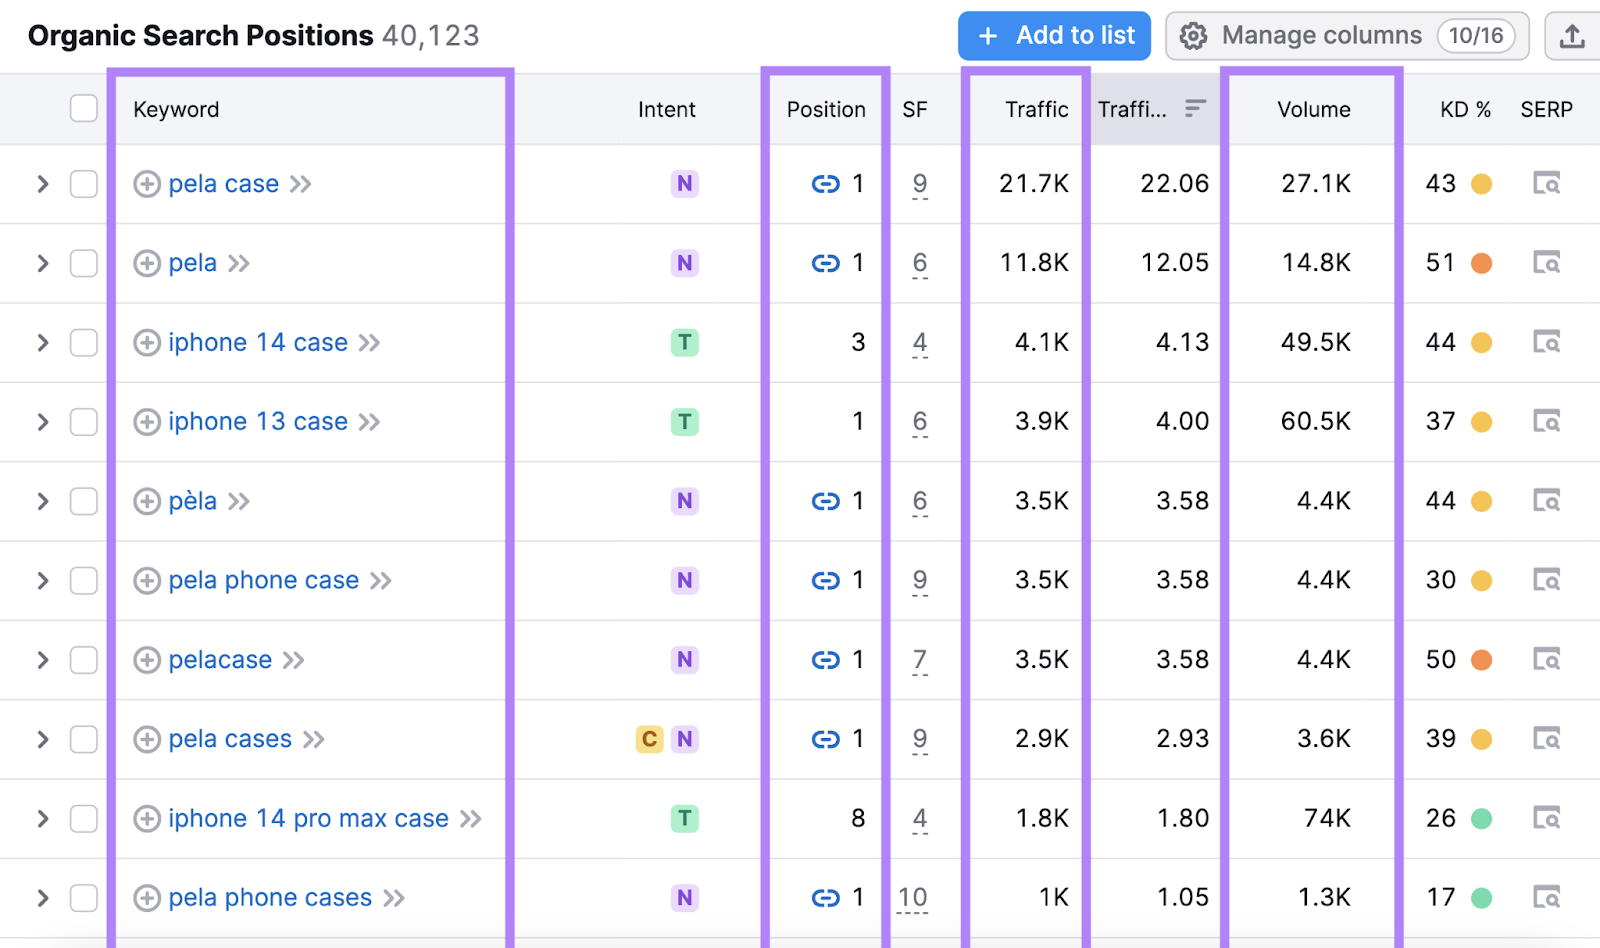Click the green KD dot for pela phone cases
This screenshot has width=1600, height=948.
point(1482,898)
